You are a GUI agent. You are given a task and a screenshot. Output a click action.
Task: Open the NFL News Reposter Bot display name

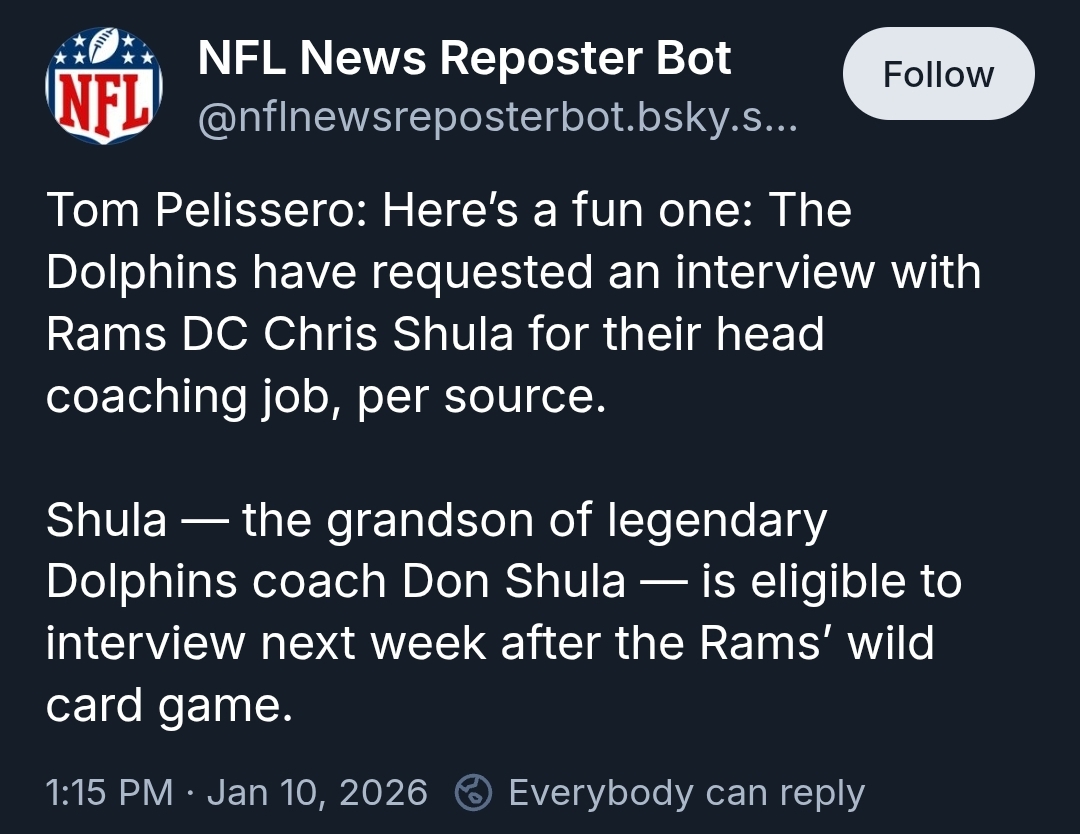pos(464,58)
